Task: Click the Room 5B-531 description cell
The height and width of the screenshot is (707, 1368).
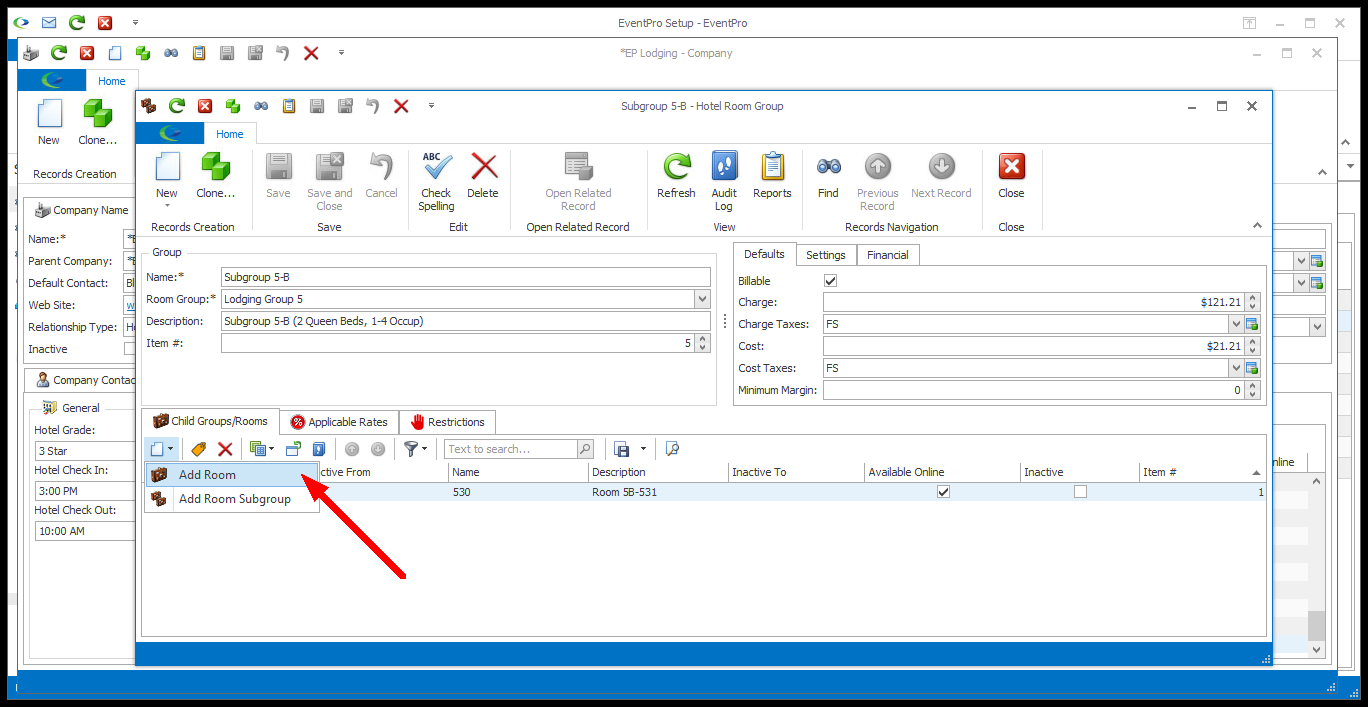Action: (658, 492)
